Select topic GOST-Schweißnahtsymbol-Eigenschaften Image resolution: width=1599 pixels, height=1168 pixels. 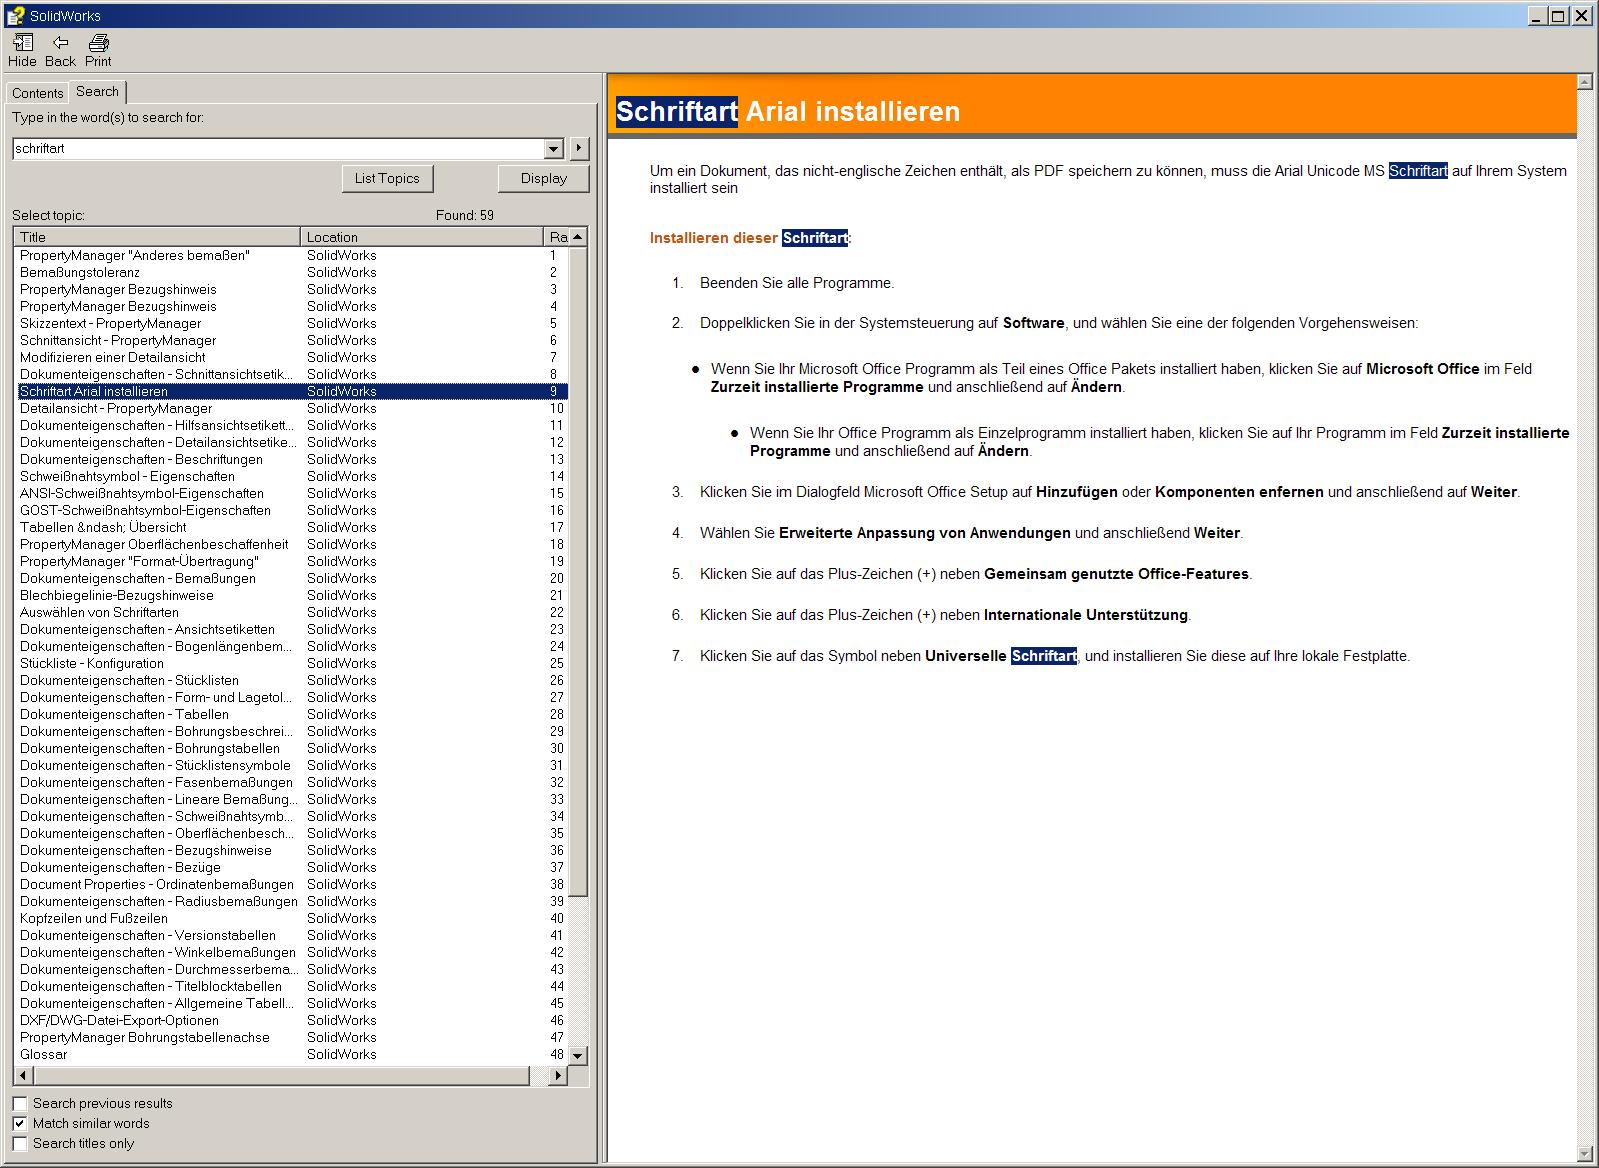pos(291,510)
